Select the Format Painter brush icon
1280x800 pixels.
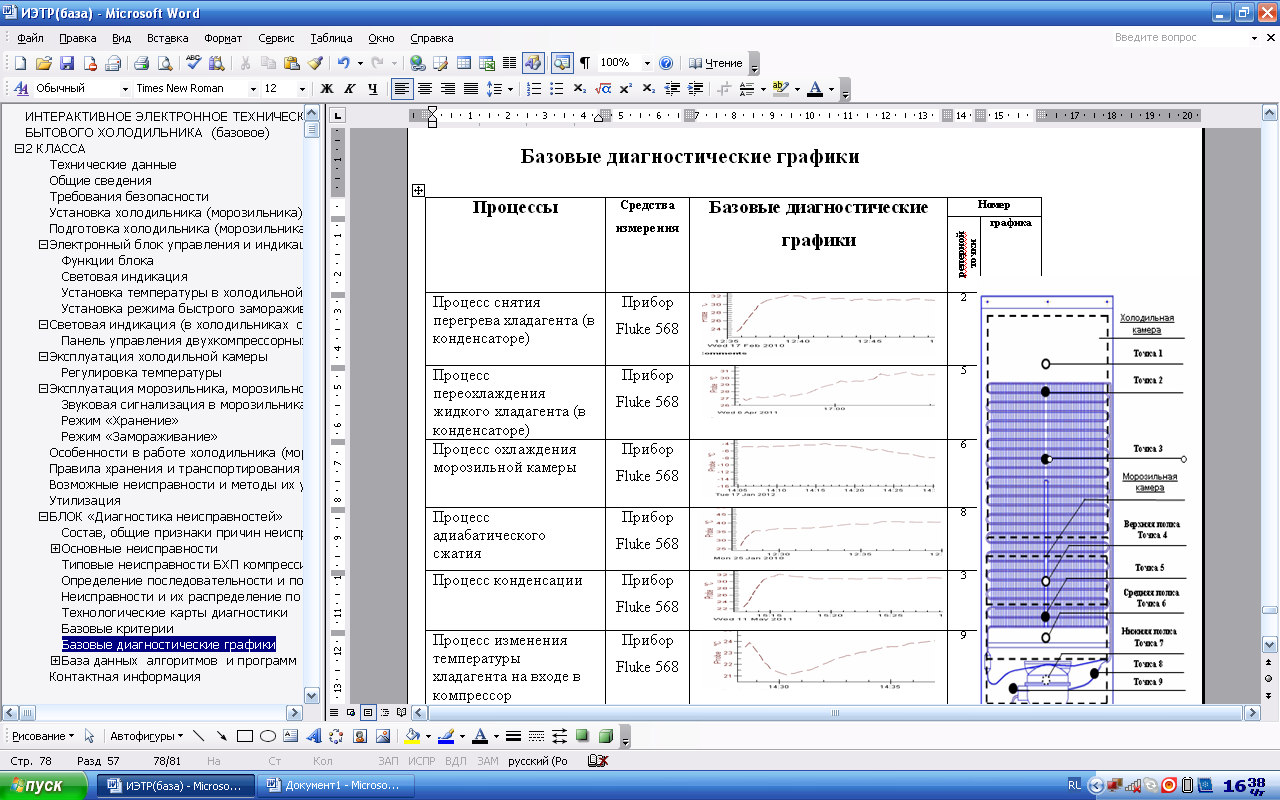pos(314,63)
